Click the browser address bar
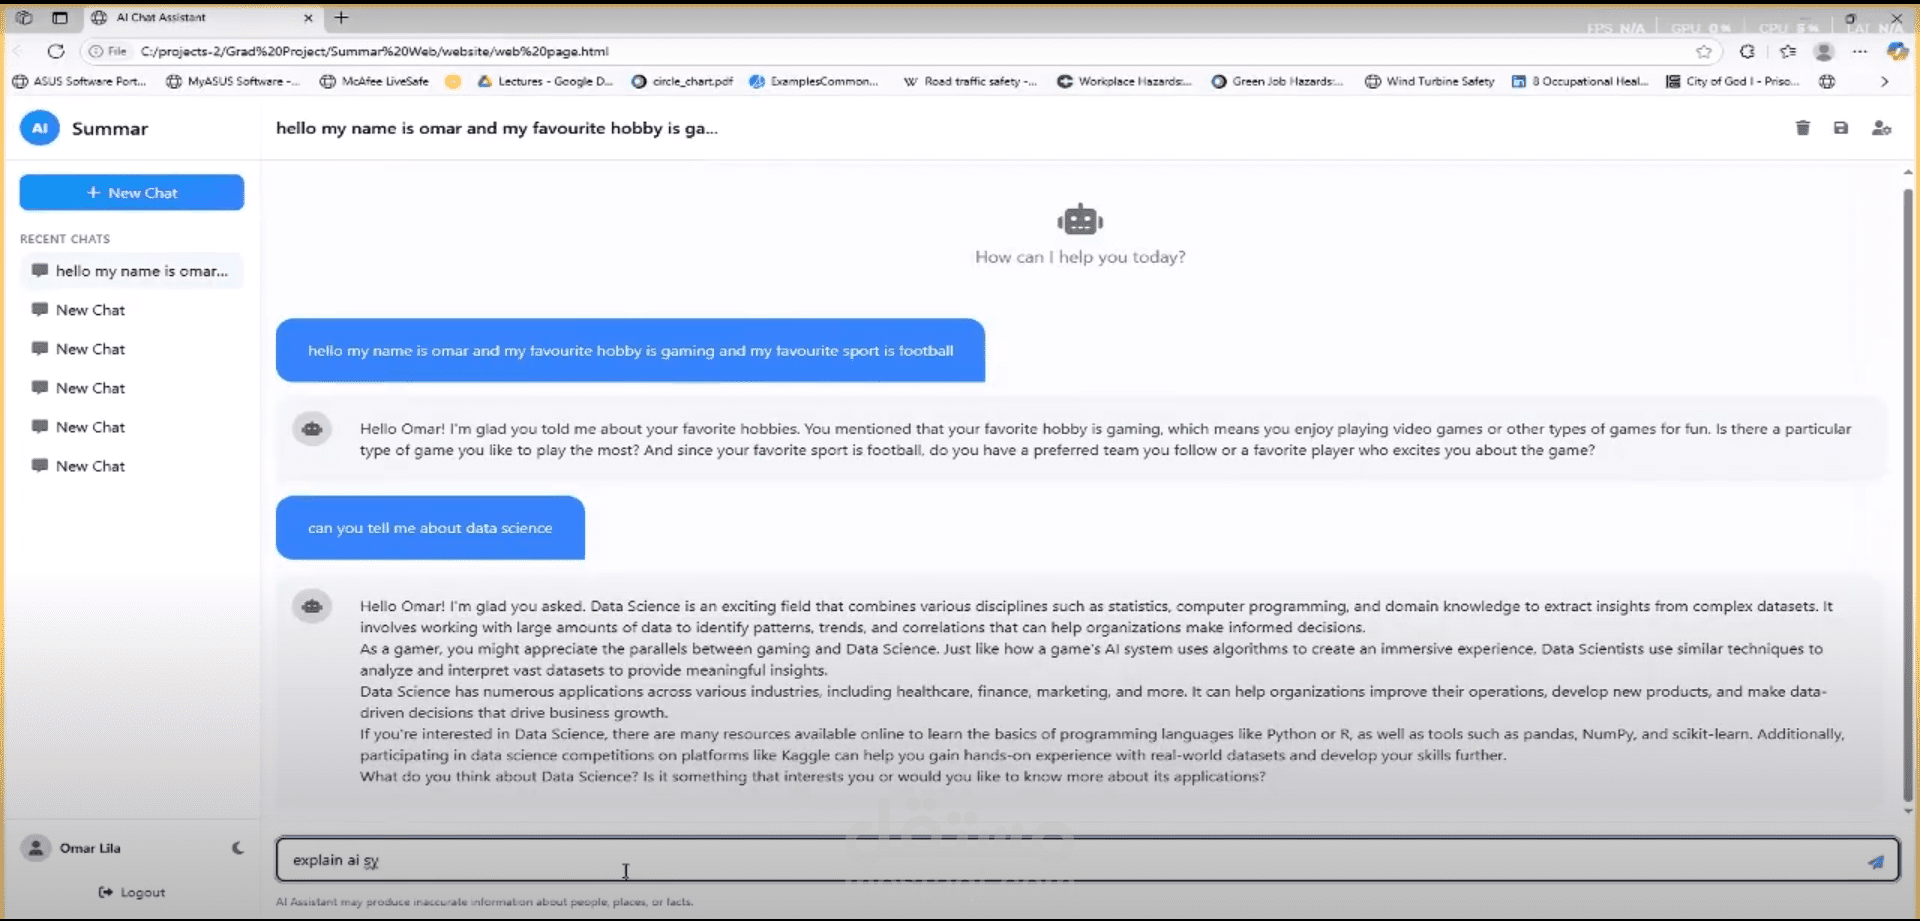The image size is (1920, 921). pos(900,51)
